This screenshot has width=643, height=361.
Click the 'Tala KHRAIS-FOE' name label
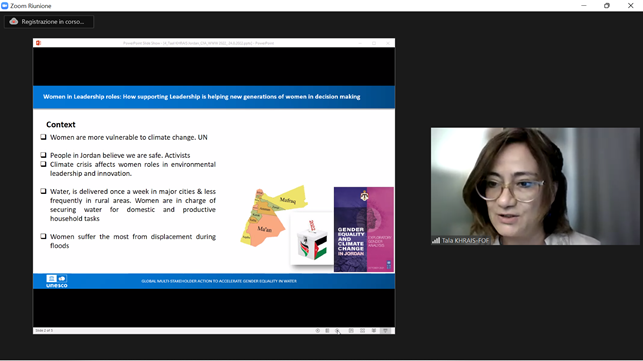(465, 241)
